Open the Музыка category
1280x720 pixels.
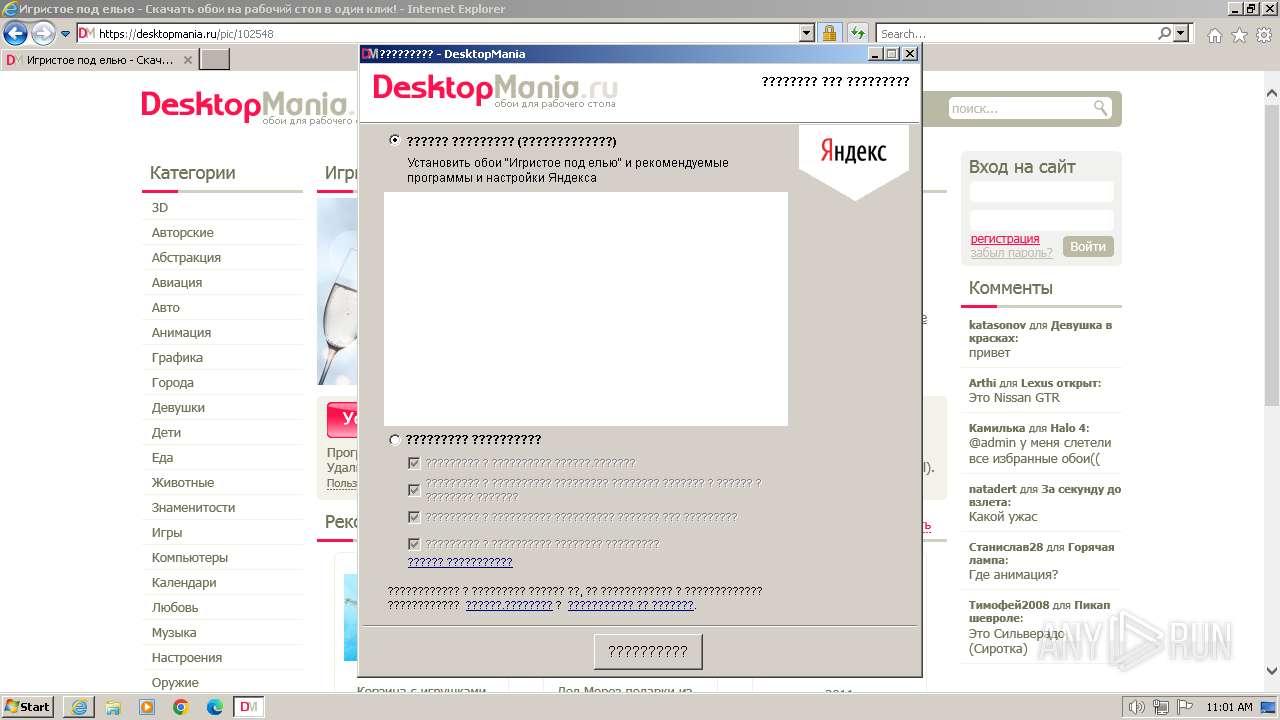pyautogui.click(x=174, y=633)
